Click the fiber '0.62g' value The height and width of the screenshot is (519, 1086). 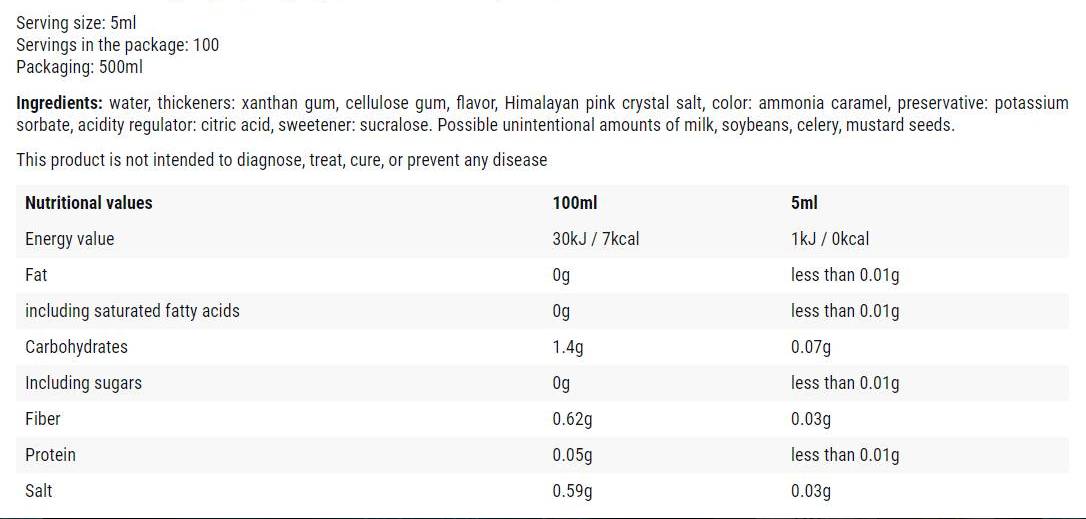click(x=572, y=419)
